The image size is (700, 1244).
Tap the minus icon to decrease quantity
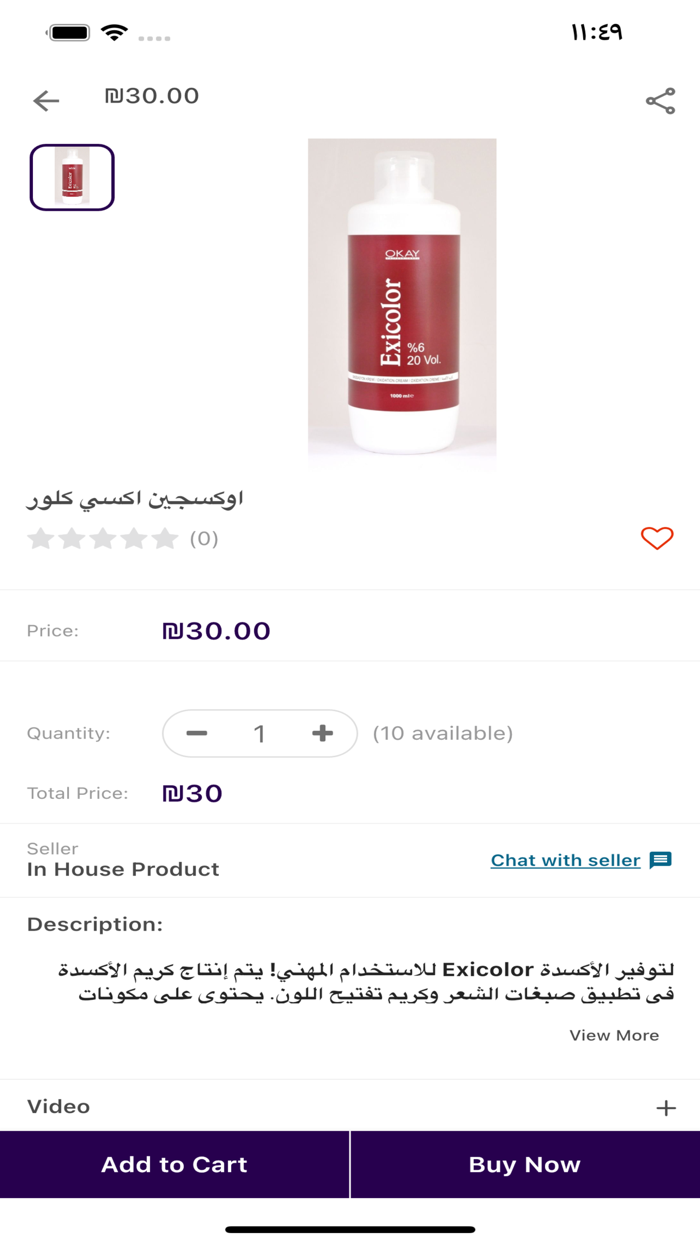197,733
